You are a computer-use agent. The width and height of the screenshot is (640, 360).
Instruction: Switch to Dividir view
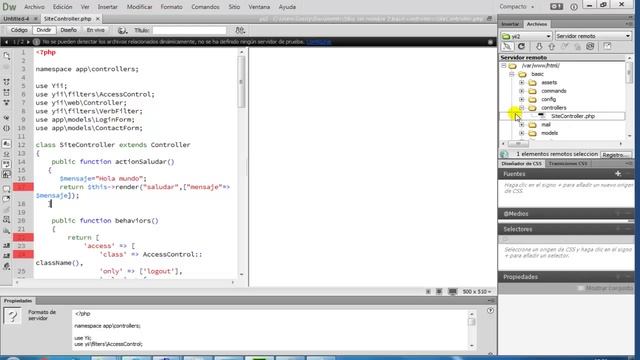click(44, 30)
